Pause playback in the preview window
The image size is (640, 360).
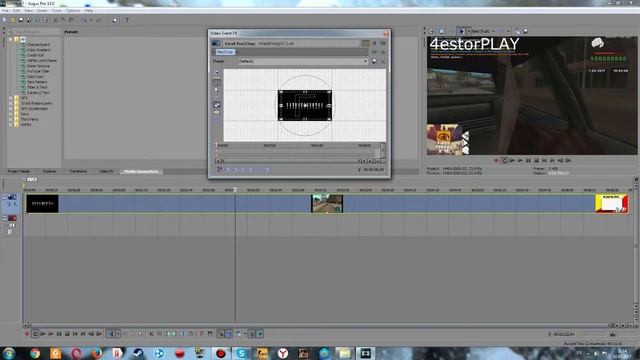[528, 161]
